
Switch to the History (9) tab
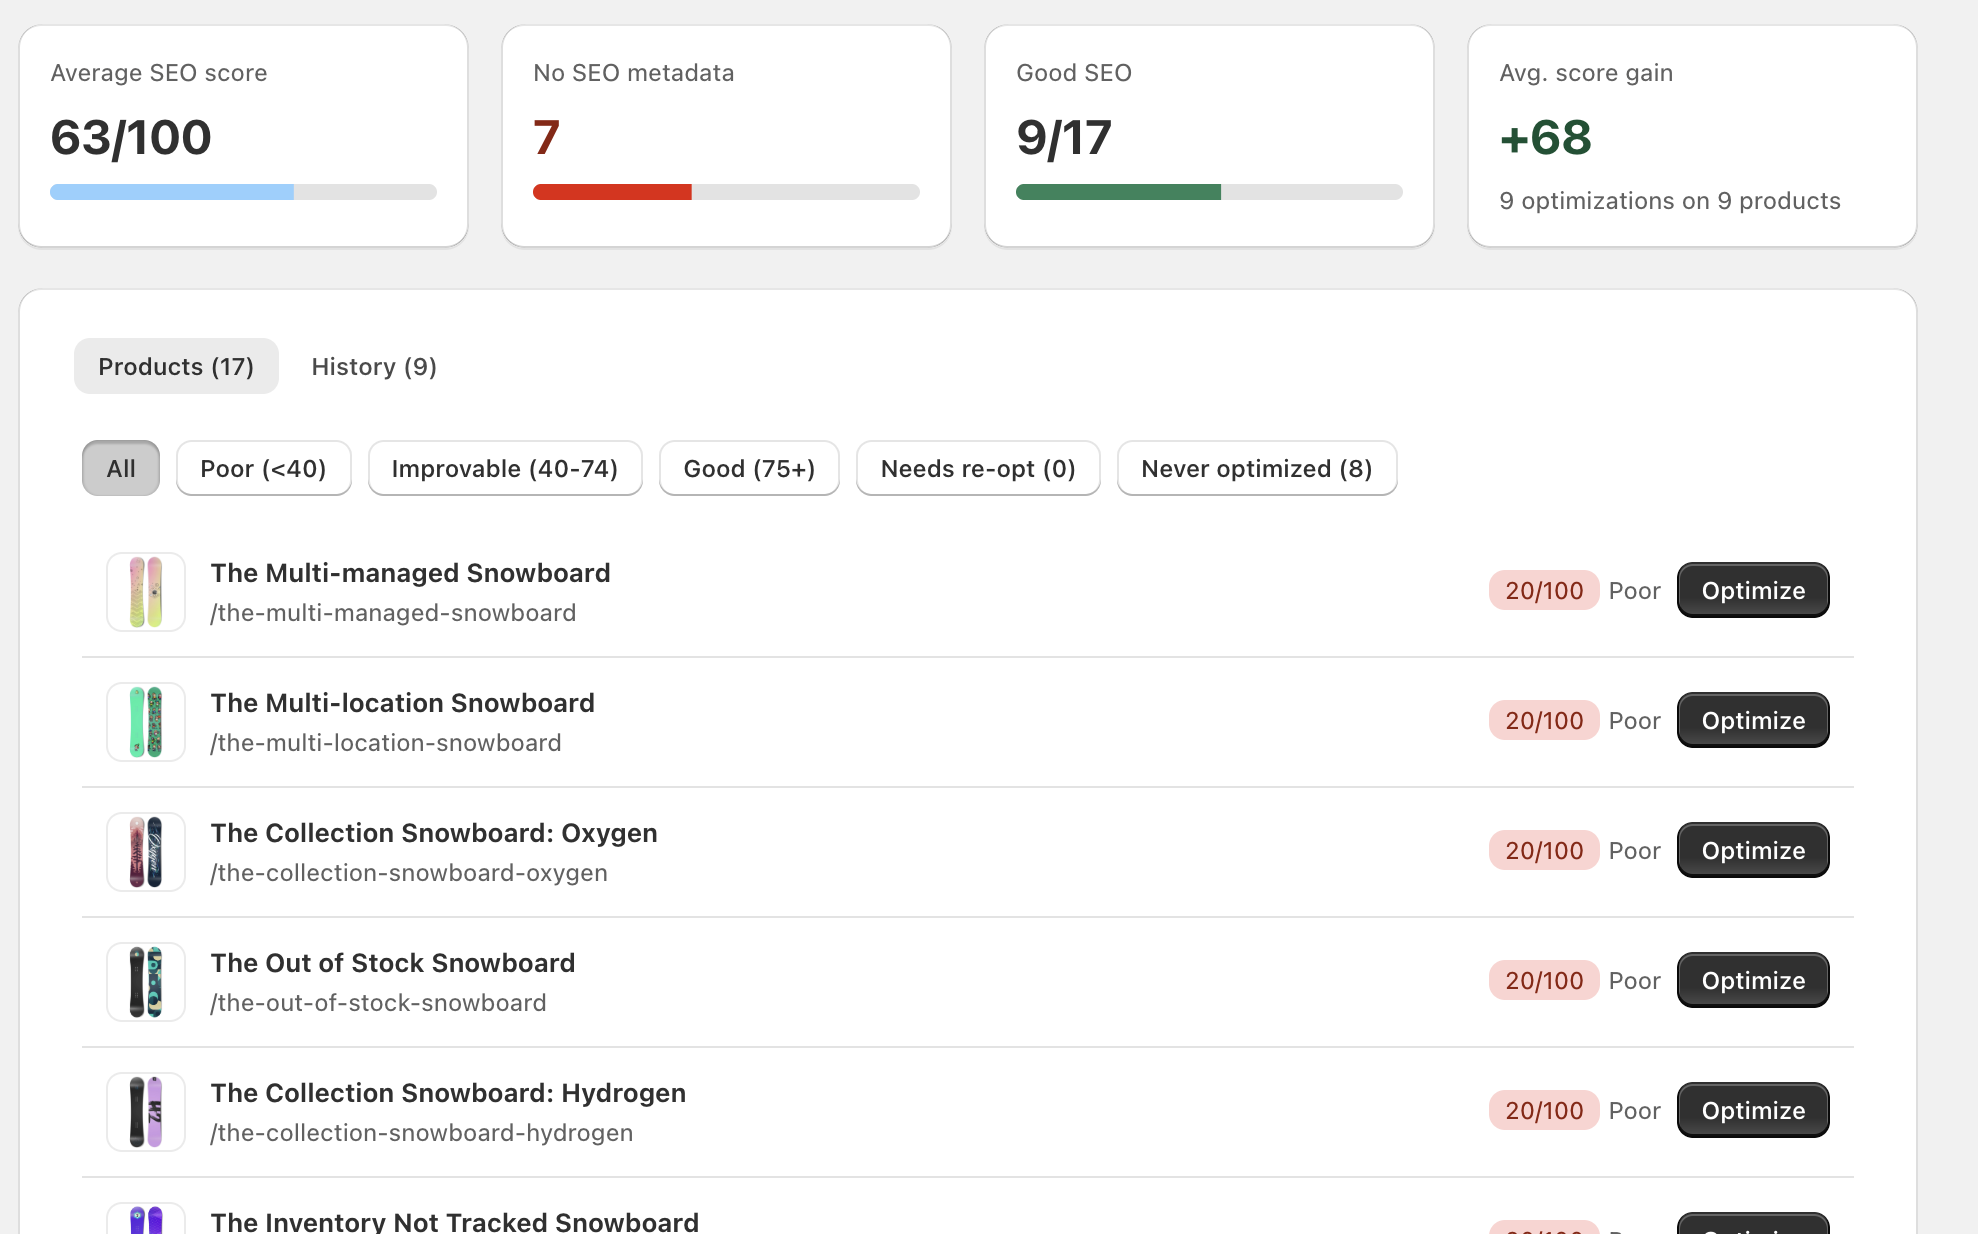(374, 366)
